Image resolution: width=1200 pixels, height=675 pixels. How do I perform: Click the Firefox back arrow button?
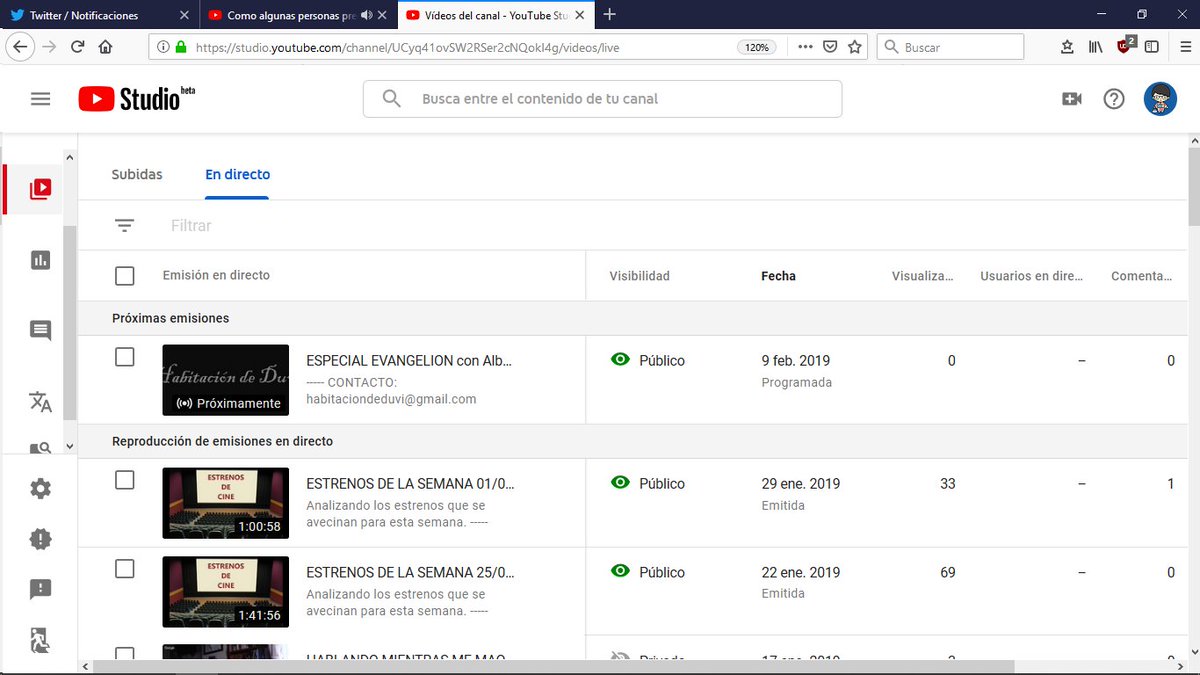(20, 47)
